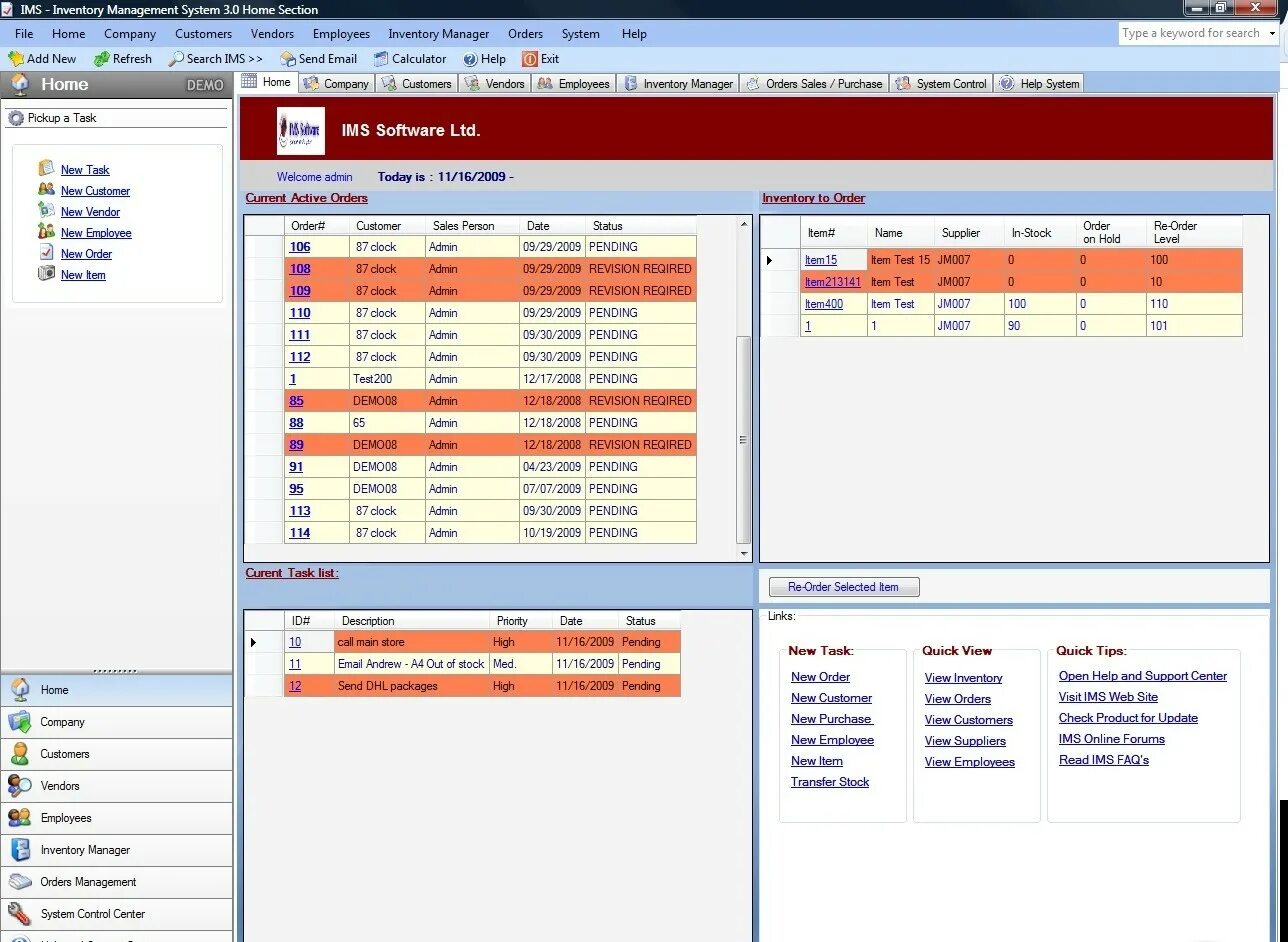Viewport: 1288px width, 942px height.
Task: Click the Refresh toolbar icon
Action: click(101, 59)
